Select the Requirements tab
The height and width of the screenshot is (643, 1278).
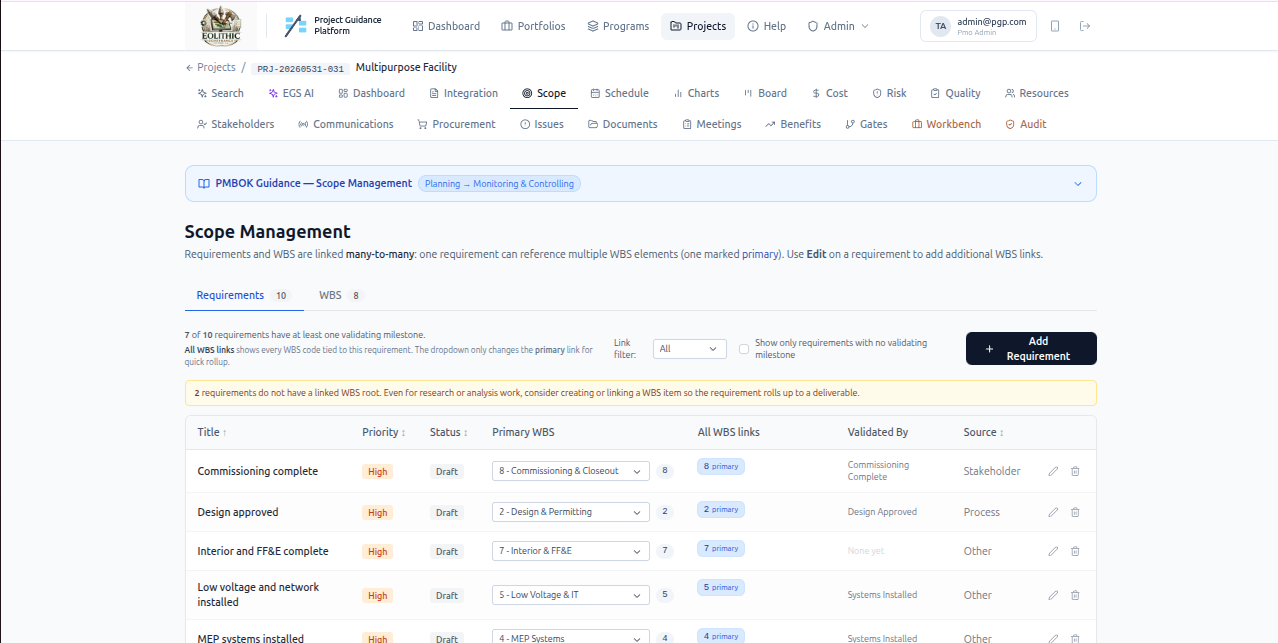243,295
